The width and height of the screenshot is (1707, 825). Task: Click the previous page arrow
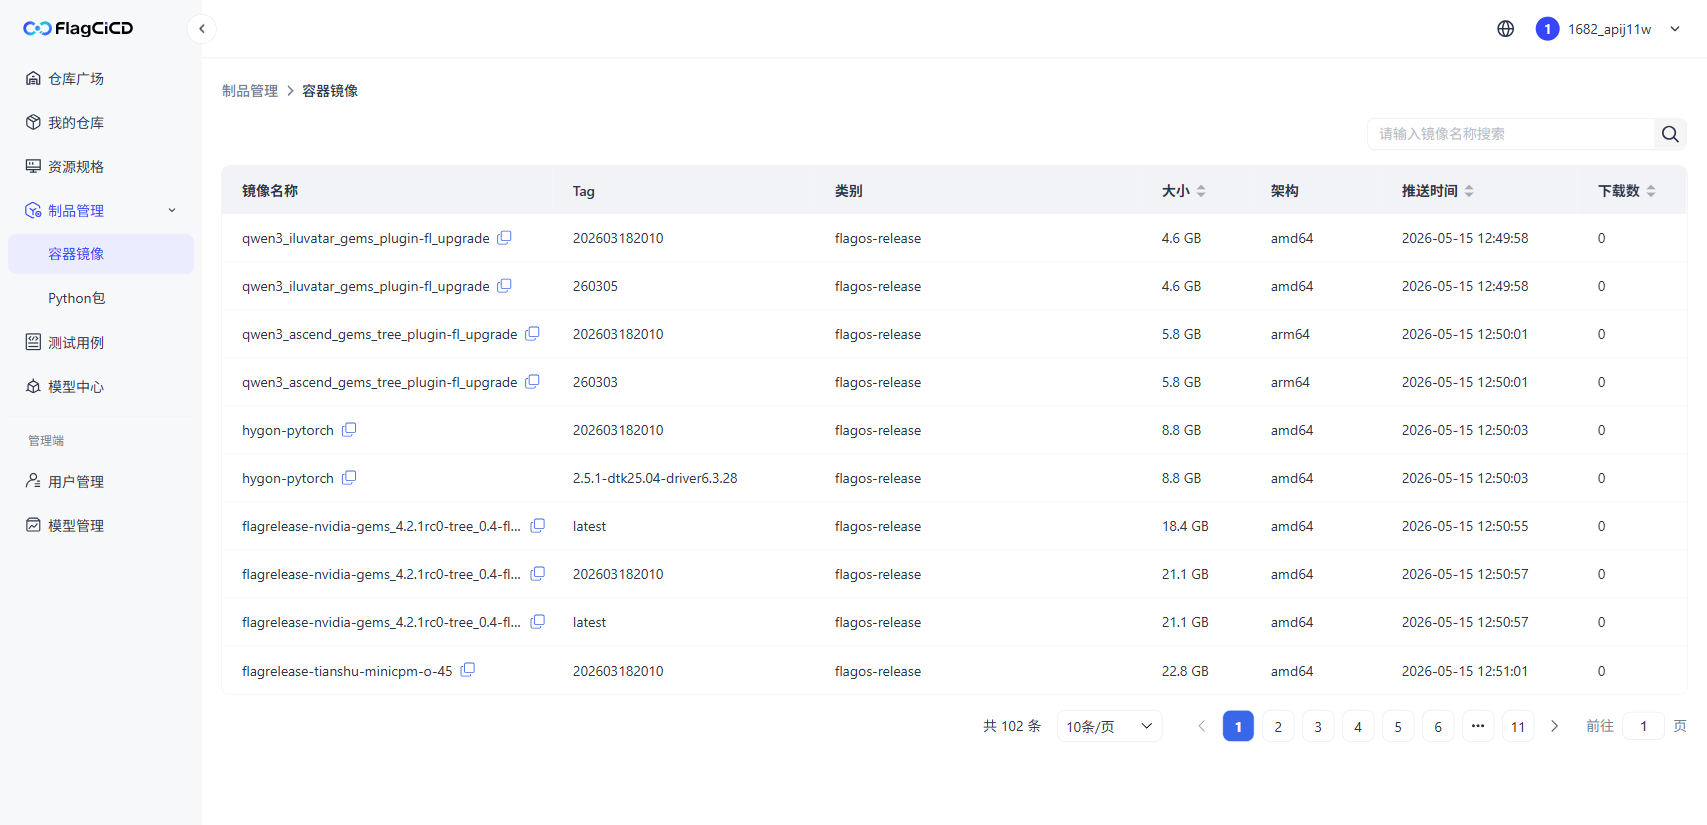pyautogui.click(x=1202, y=726)
